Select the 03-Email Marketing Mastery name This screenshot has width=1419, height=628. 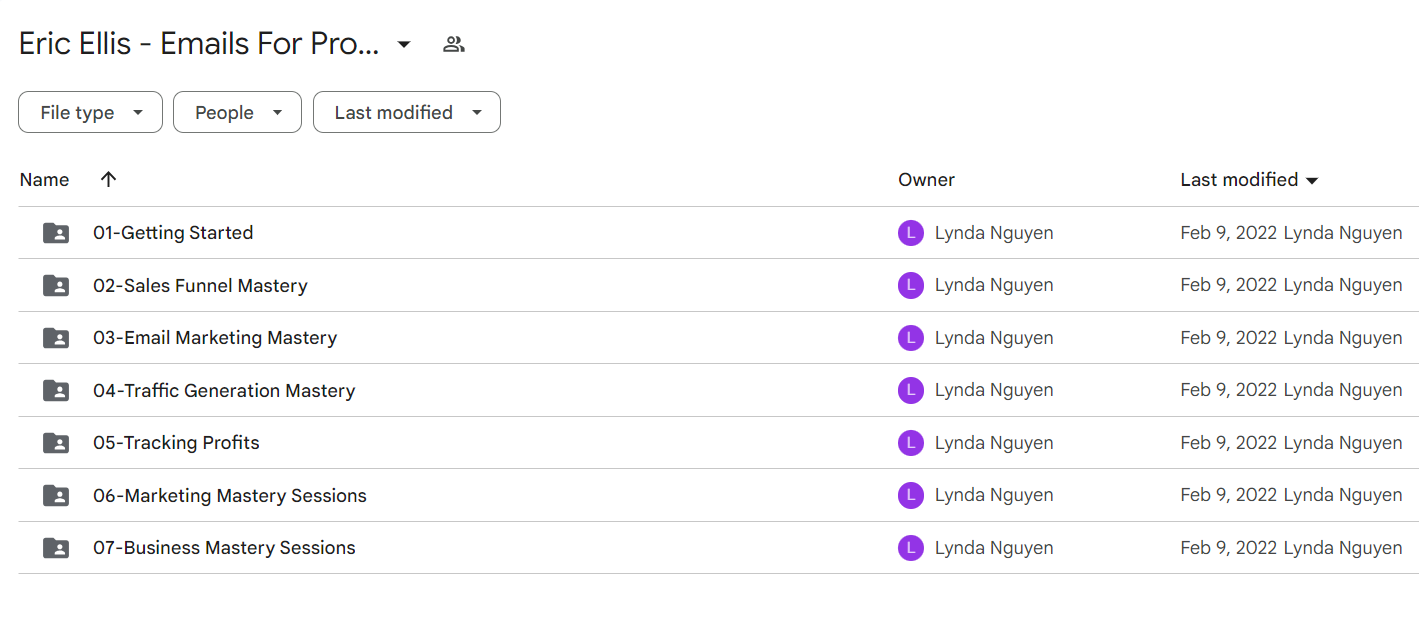215,338
